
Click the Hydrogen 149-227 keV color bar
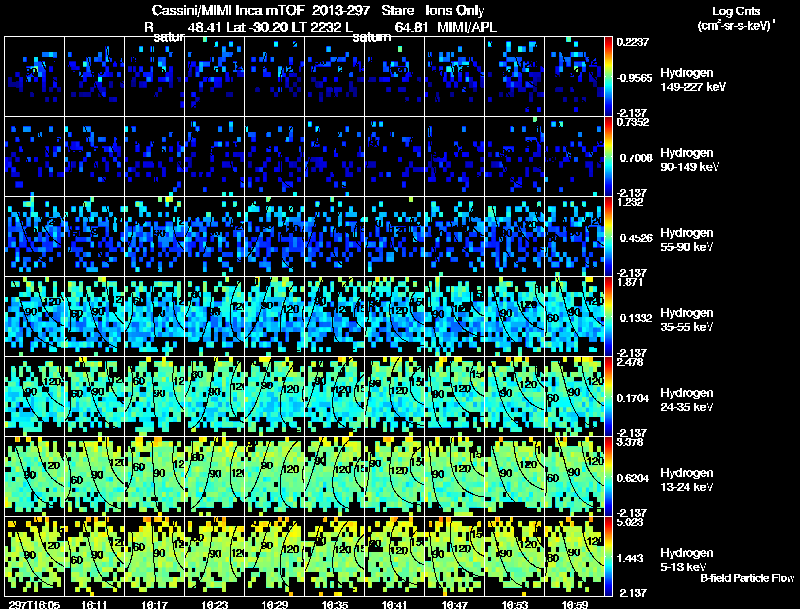(x=610, y=76)
